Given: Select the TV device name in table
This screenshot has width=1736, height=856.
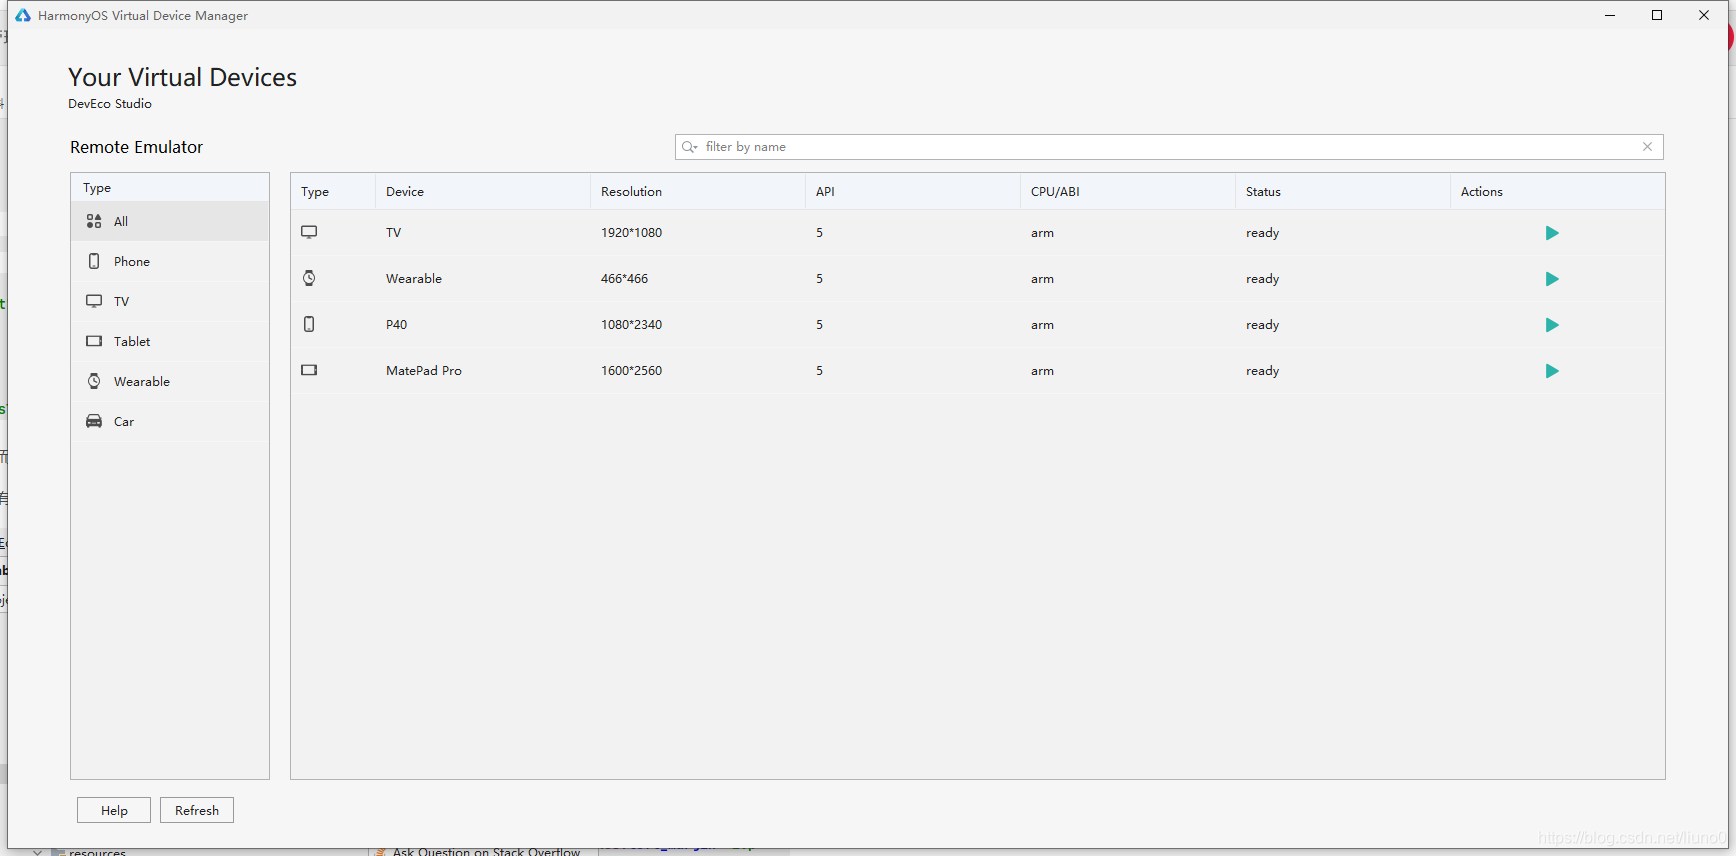Looking at the screenshot, I should click(393, 233).
